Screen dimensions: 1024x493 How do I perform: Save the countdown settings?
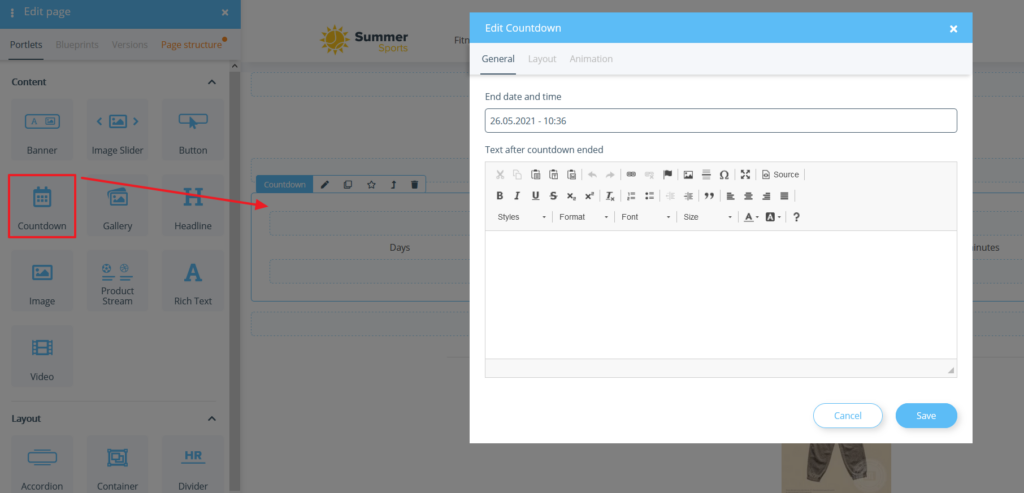coord(926,415)
